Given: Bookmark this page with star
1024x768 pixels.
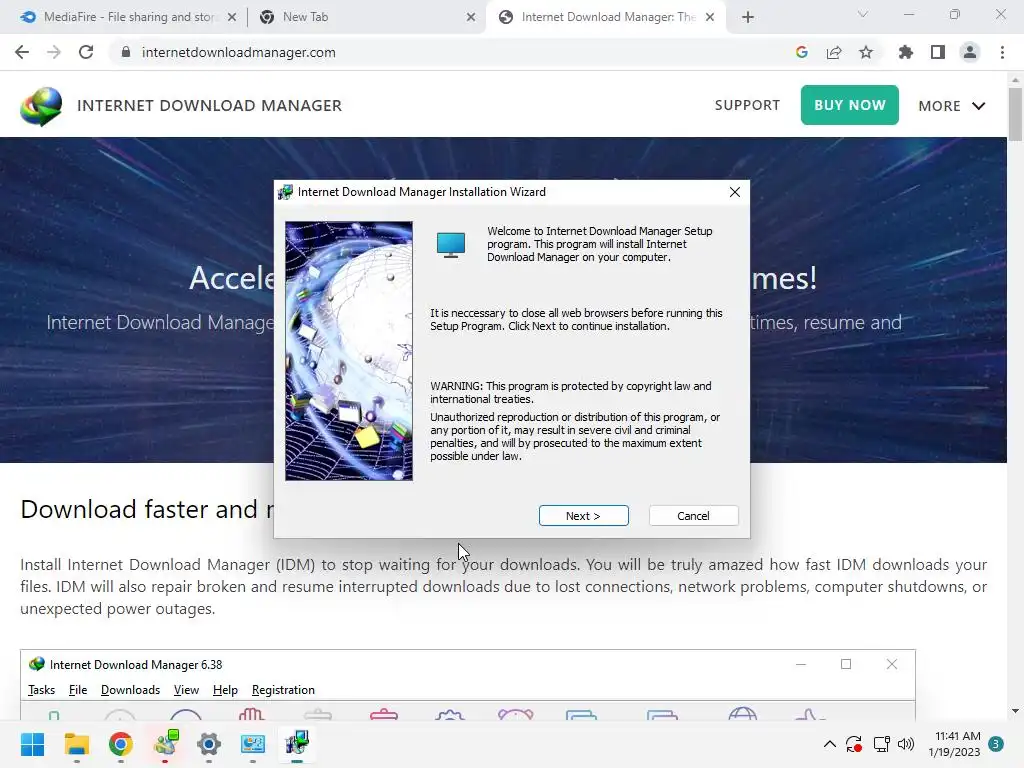Looking at the screenshot, I should pos(866,52).
